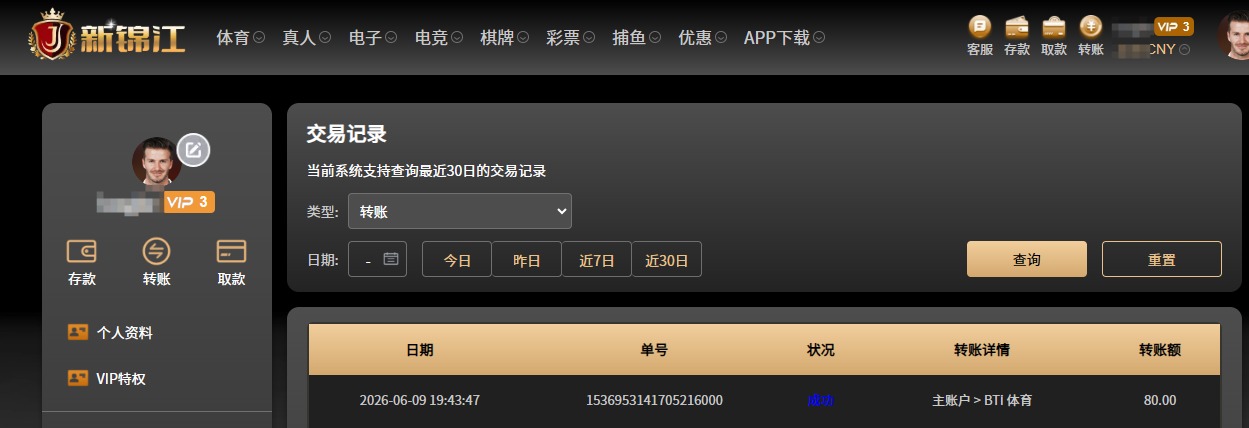The height and width of the screenshot is (428, 1249).
Task: Select the 近7日 date filter
Action: click(x=597, y=260)
